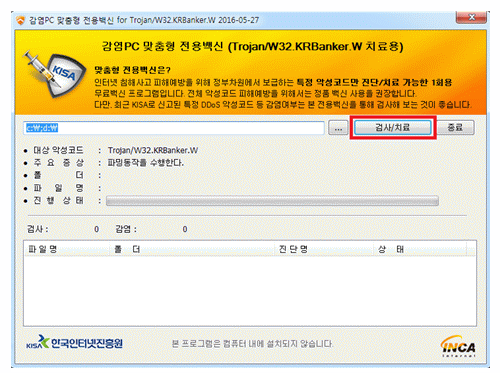Close the window with the X button

pyautogui.click(x=472, y=17)
